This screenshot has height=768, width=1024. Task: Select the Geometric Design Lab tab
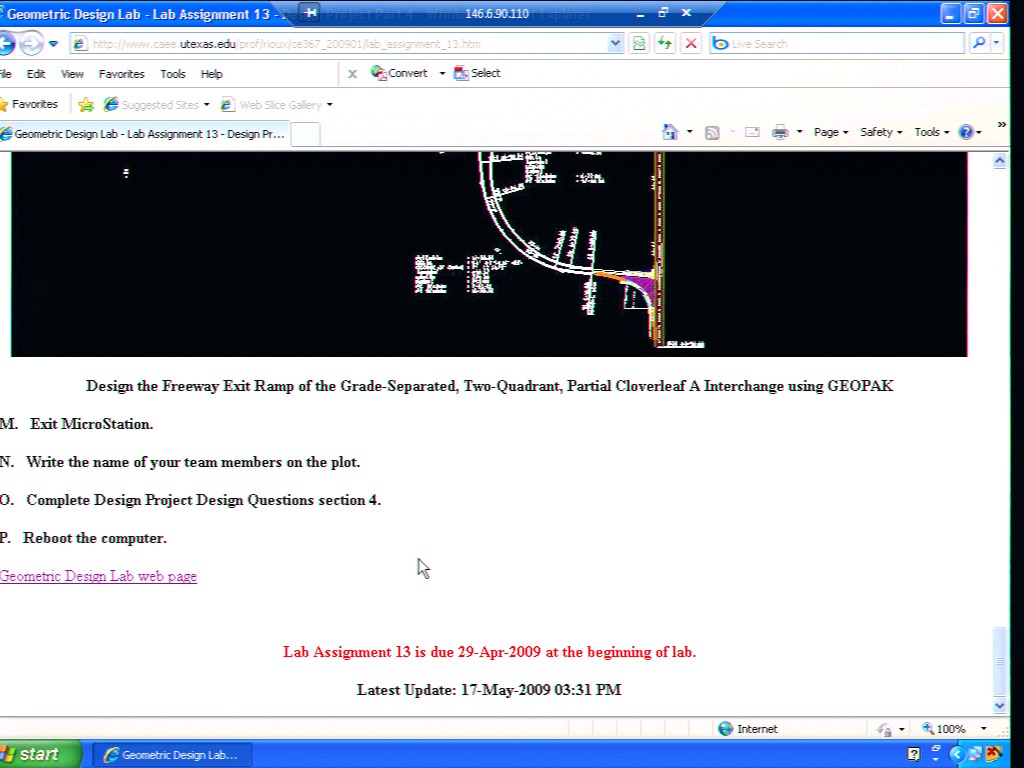144,134
